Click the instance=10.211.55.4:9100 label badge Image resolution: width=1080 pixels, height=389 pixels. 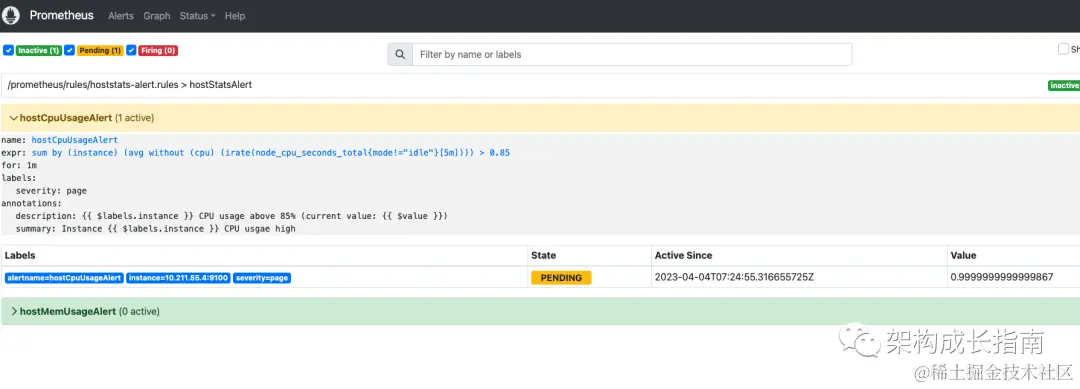pyautogui.click(x=178, y=278)
